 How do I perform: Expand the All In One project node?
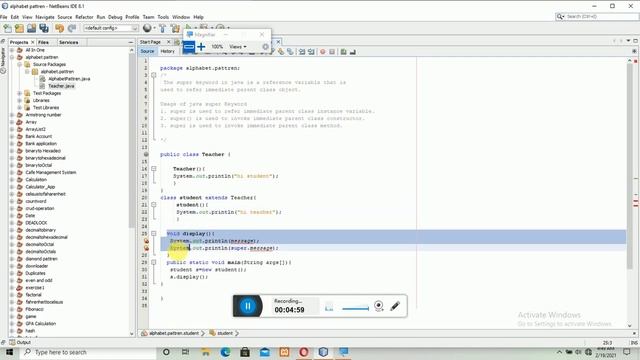[12, 50]
